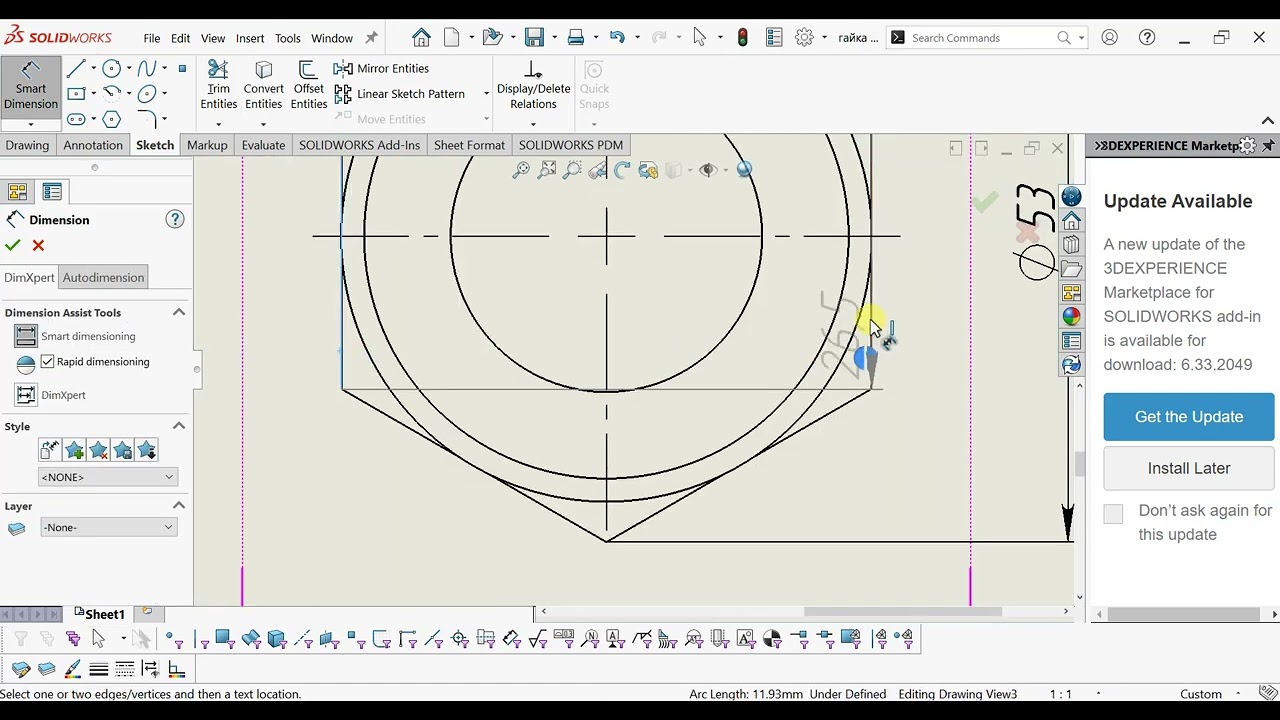
Task: Open Dimension panel help
Action: [x=175, y=219]
